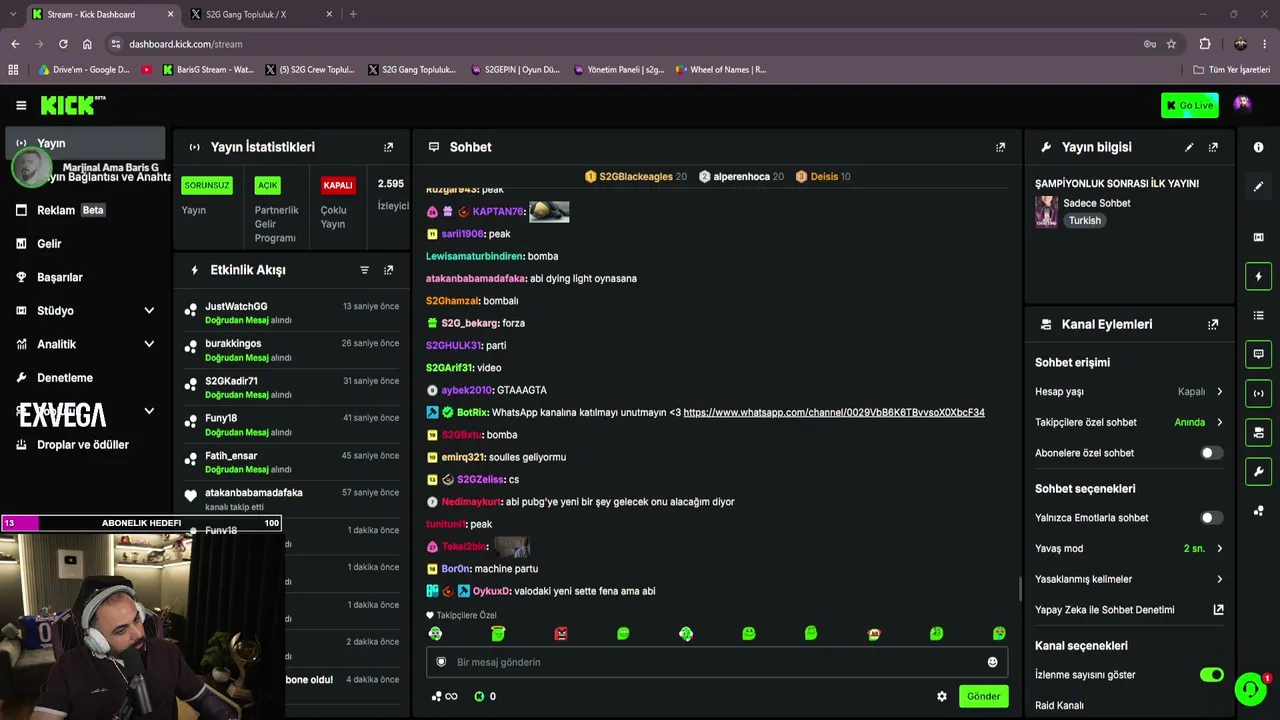1280x720 pixels.
Task: Pop out the Yayın bilgisi panel
Action: click(1213, 147)
